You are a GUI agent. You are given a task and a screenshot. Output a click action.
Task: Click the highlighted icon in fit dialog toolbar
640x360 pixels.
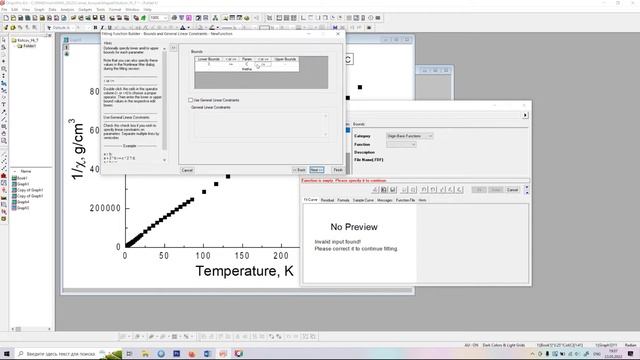click(384, 190)
